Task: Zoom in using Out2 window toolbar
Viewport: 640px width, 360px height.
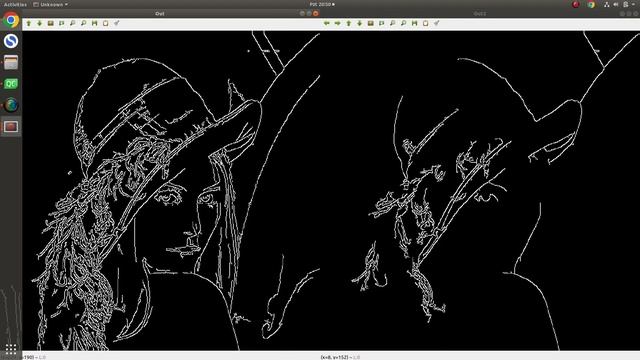Action: point(393,23)
